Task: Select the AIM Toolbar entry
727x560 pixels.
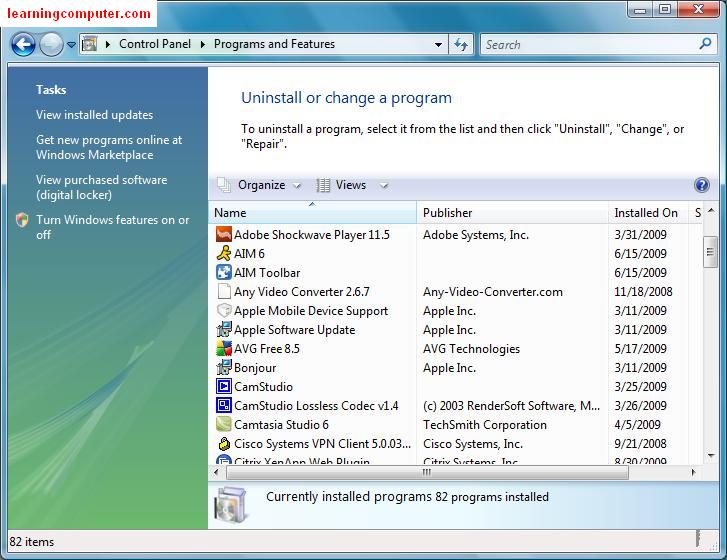Action: point(267,273)
